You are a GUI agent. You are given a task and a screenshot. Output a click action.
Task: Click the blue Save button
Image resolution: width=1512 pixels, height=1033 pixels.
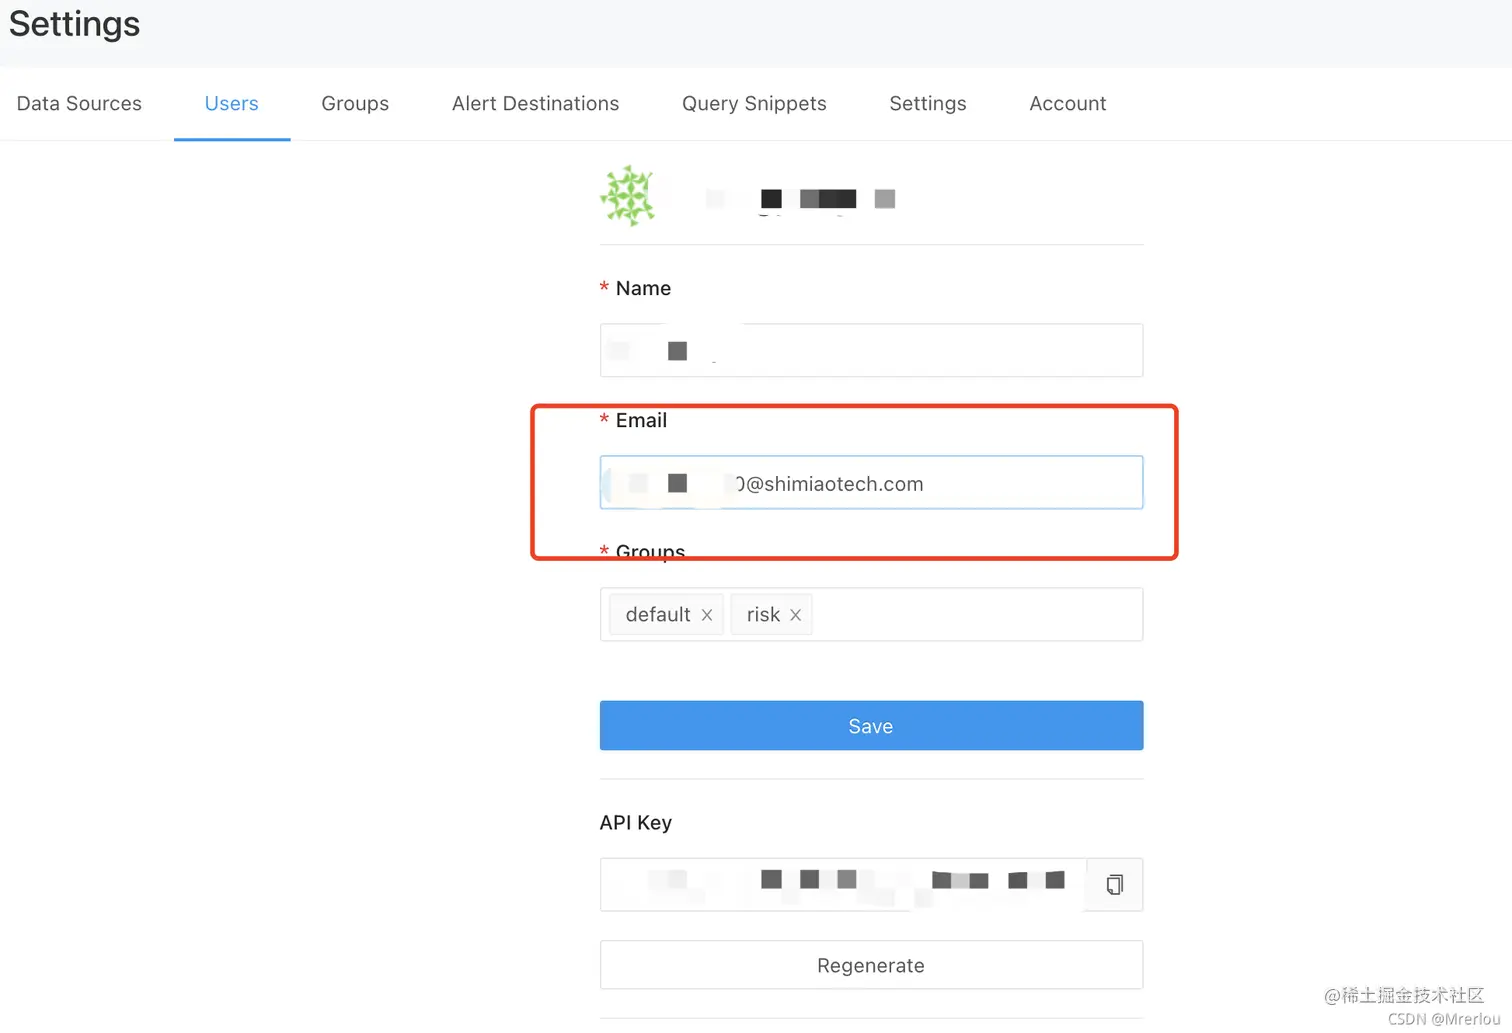pyautogui.click(x=871, y=725)
